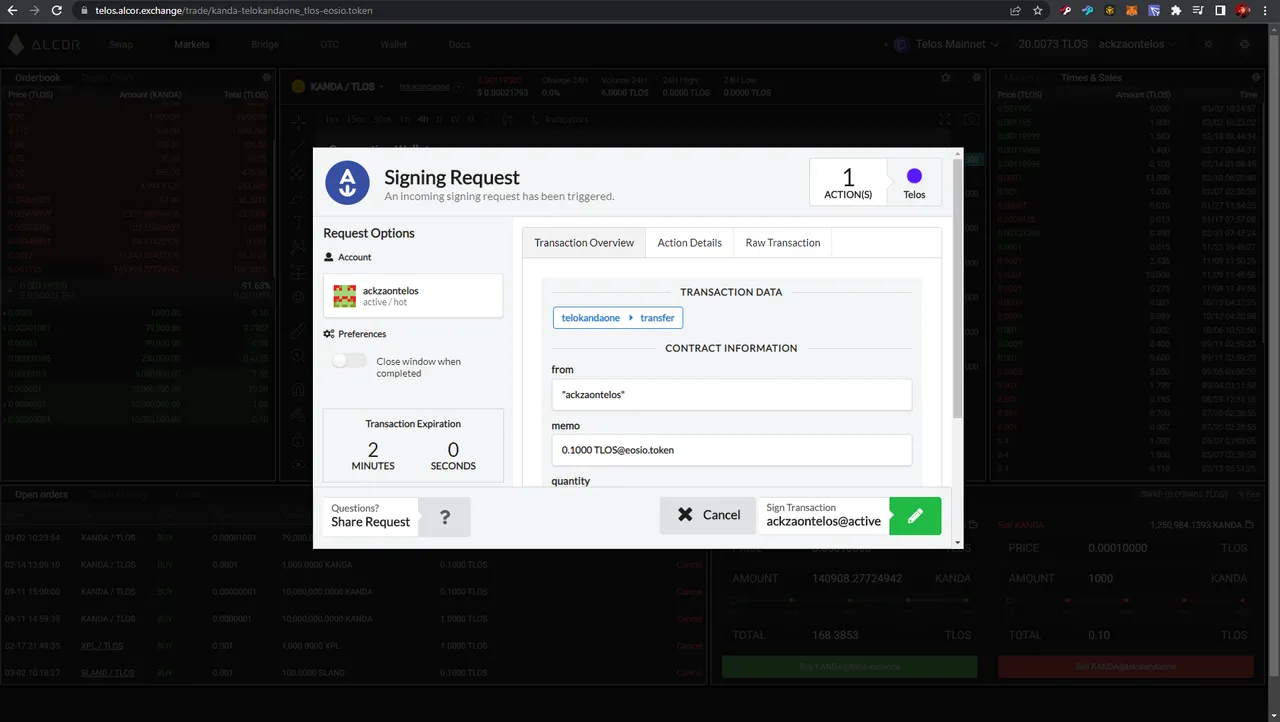The image size is (1280, 722).
Task: Switch to Action Details tab
Action: click(x=689, y=243)
